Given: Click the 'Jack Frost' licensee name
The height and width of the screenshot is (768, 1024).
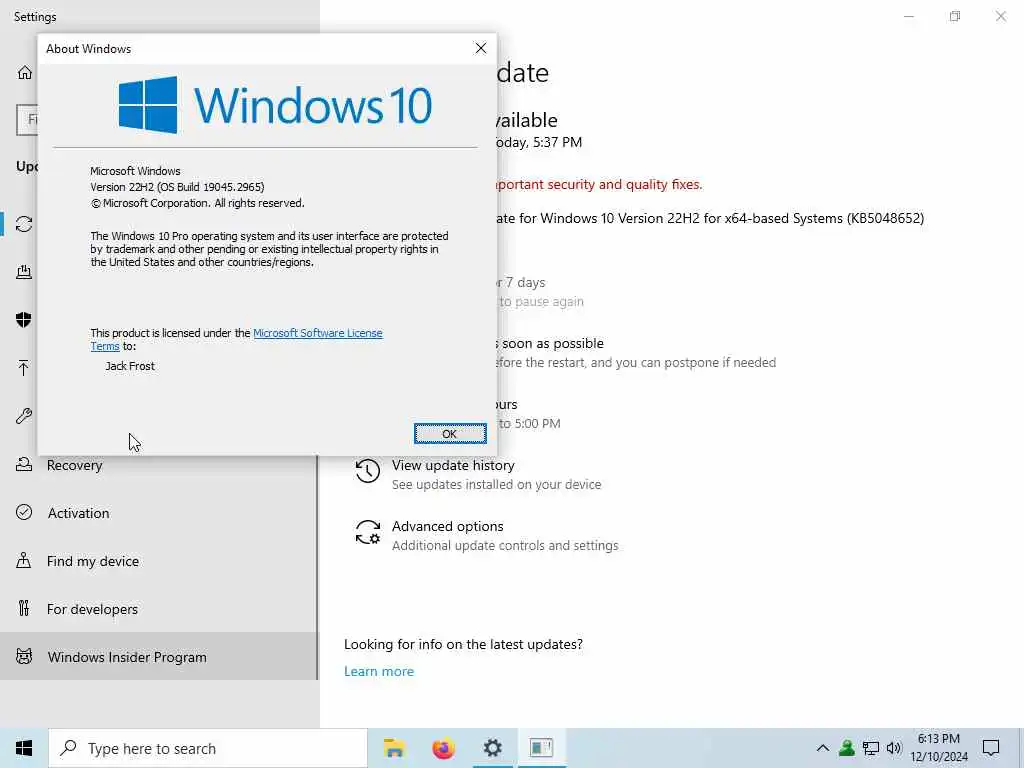Looking at the screenshot, I should (x=130, y=366).
